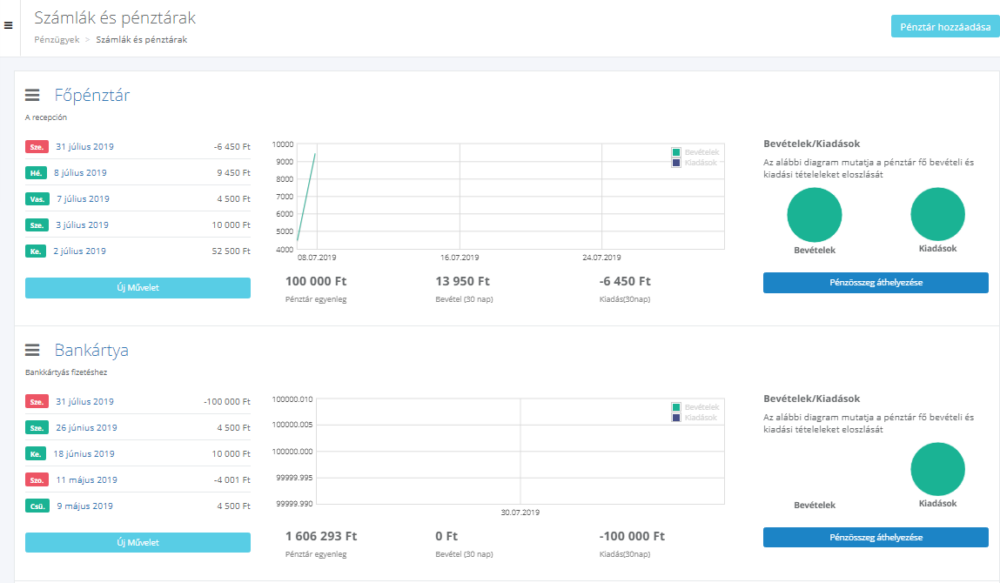
Task: Click the green Vas. badge for 7 július
Action: coord(37,198)
